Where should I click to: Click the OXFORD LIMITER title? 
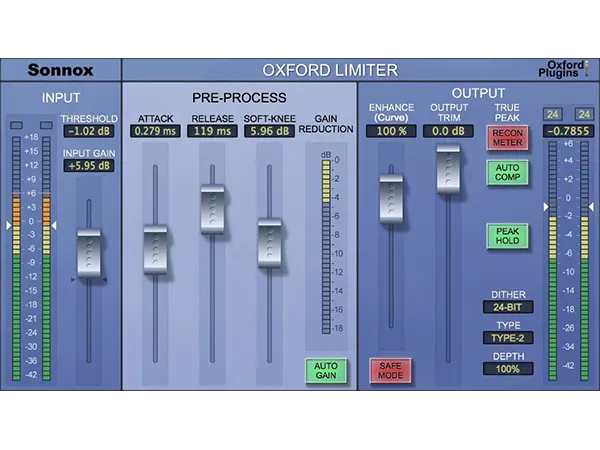(330, 70)
